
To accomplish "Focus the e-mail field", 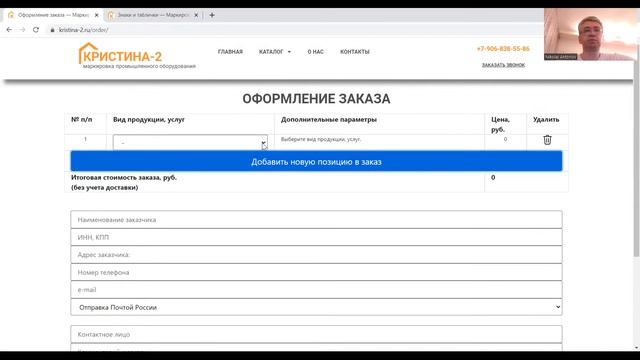I will pos(316,290).
